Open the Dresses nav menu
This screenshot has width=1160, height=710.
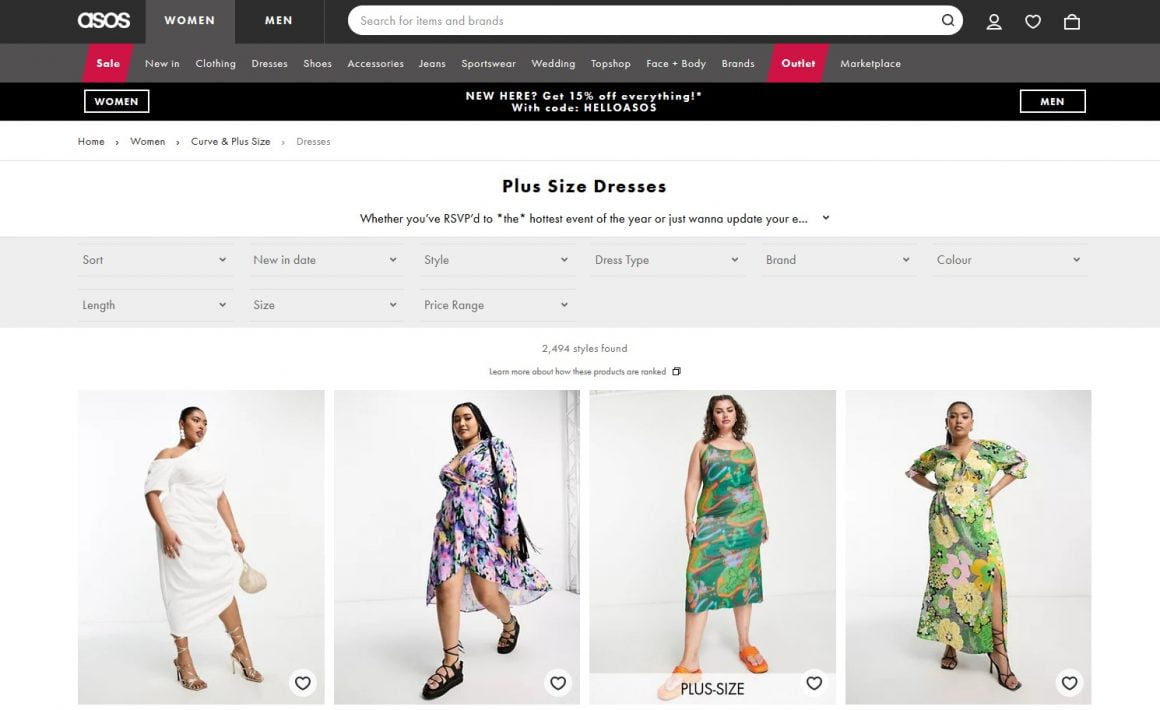tap(269, 64)
